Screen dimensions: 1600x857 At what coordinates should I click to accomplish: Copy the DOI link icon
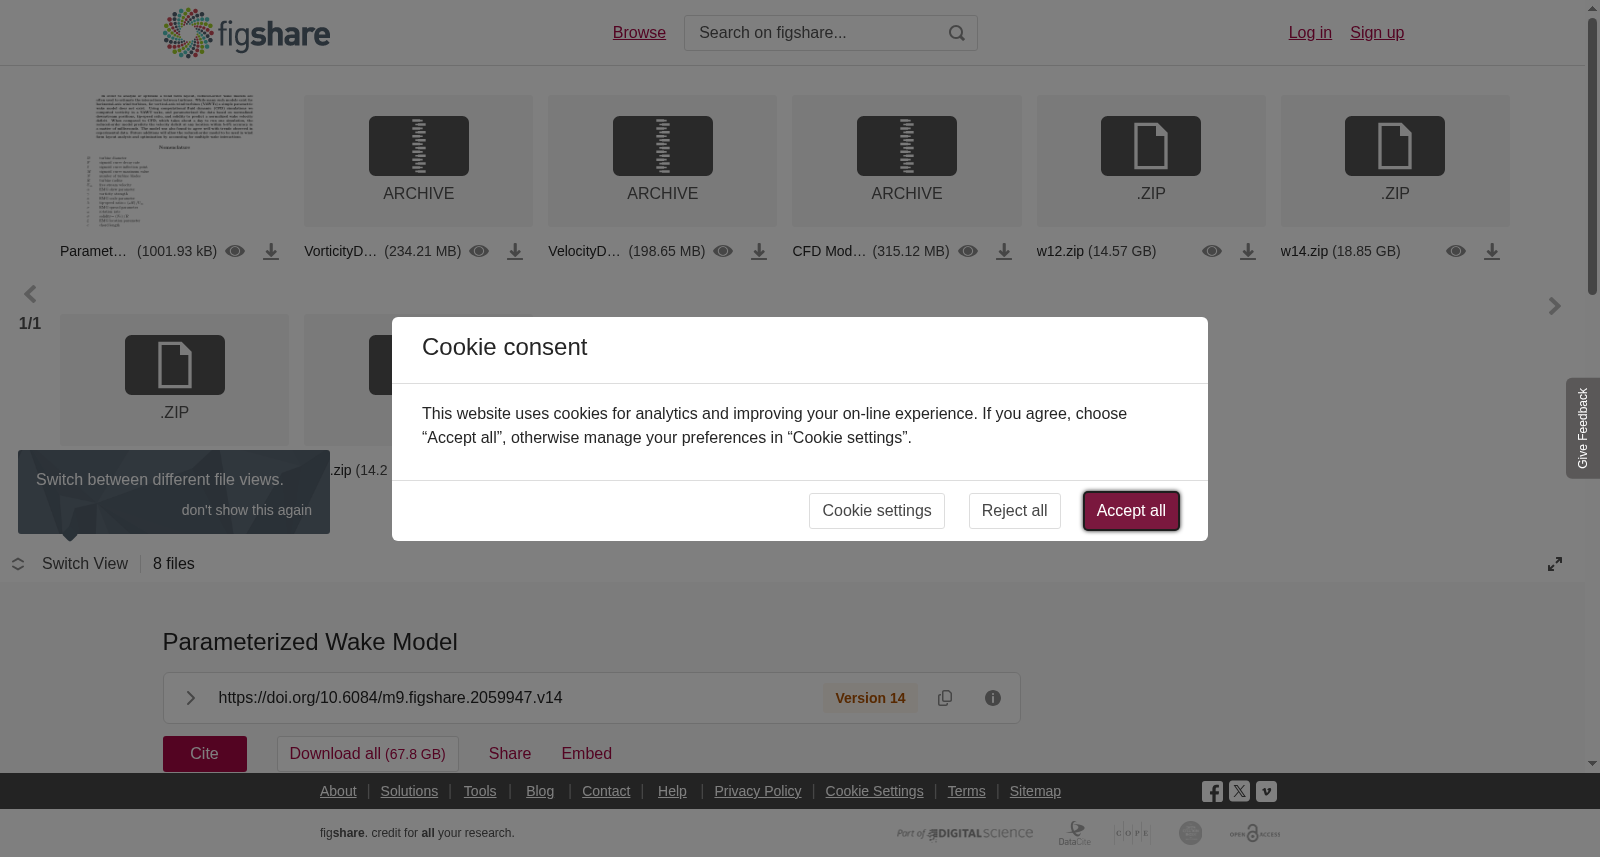click(x=945, y=698)
